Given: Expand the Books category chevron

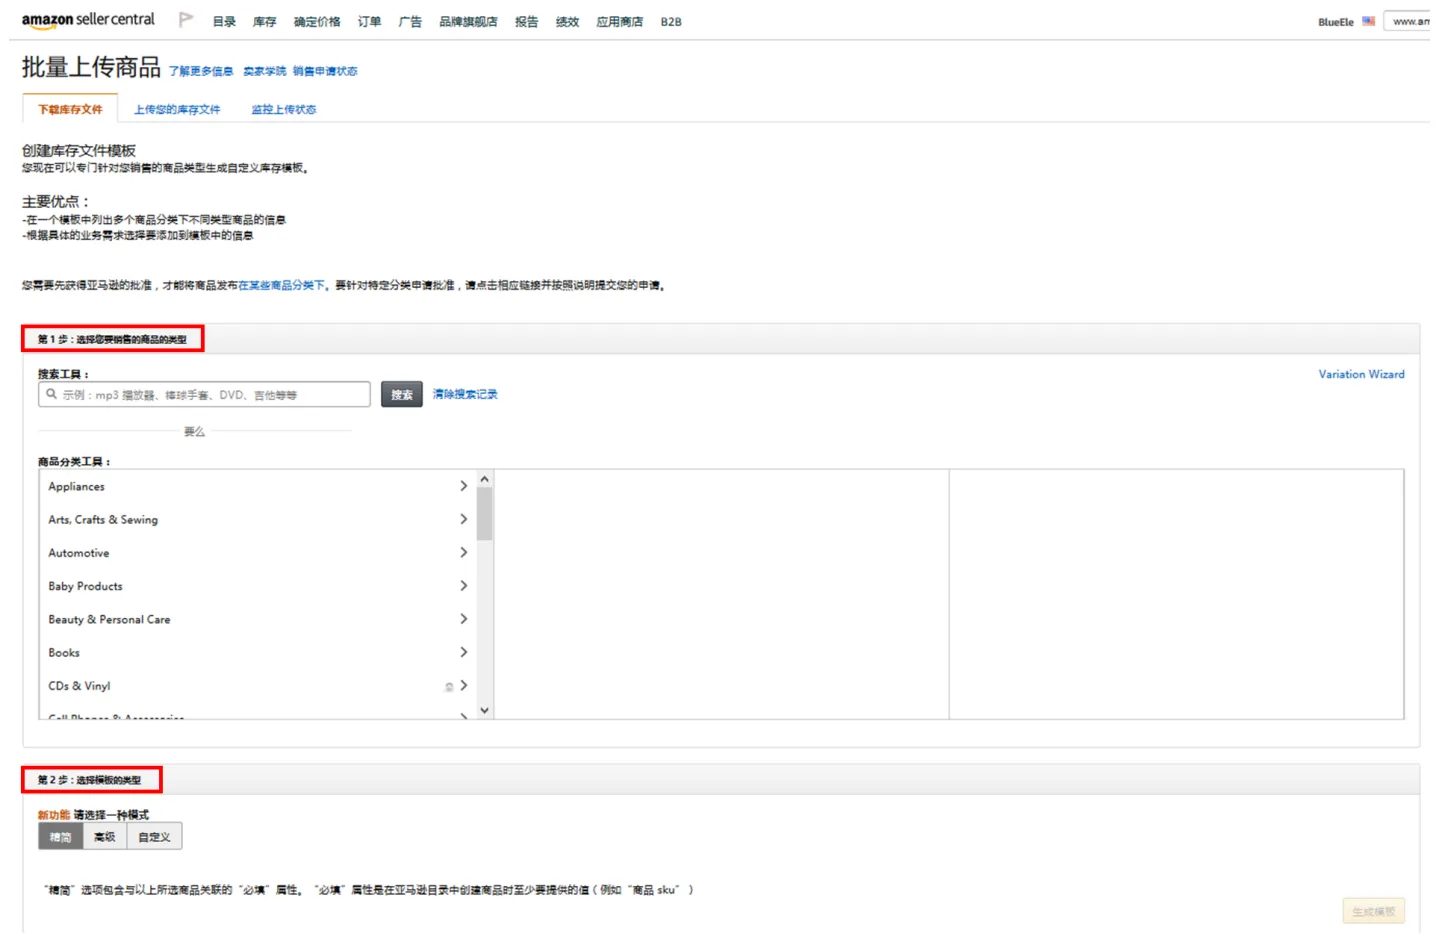Looking at the screenshot, I should pyautogui.click(x=463, y=652).
